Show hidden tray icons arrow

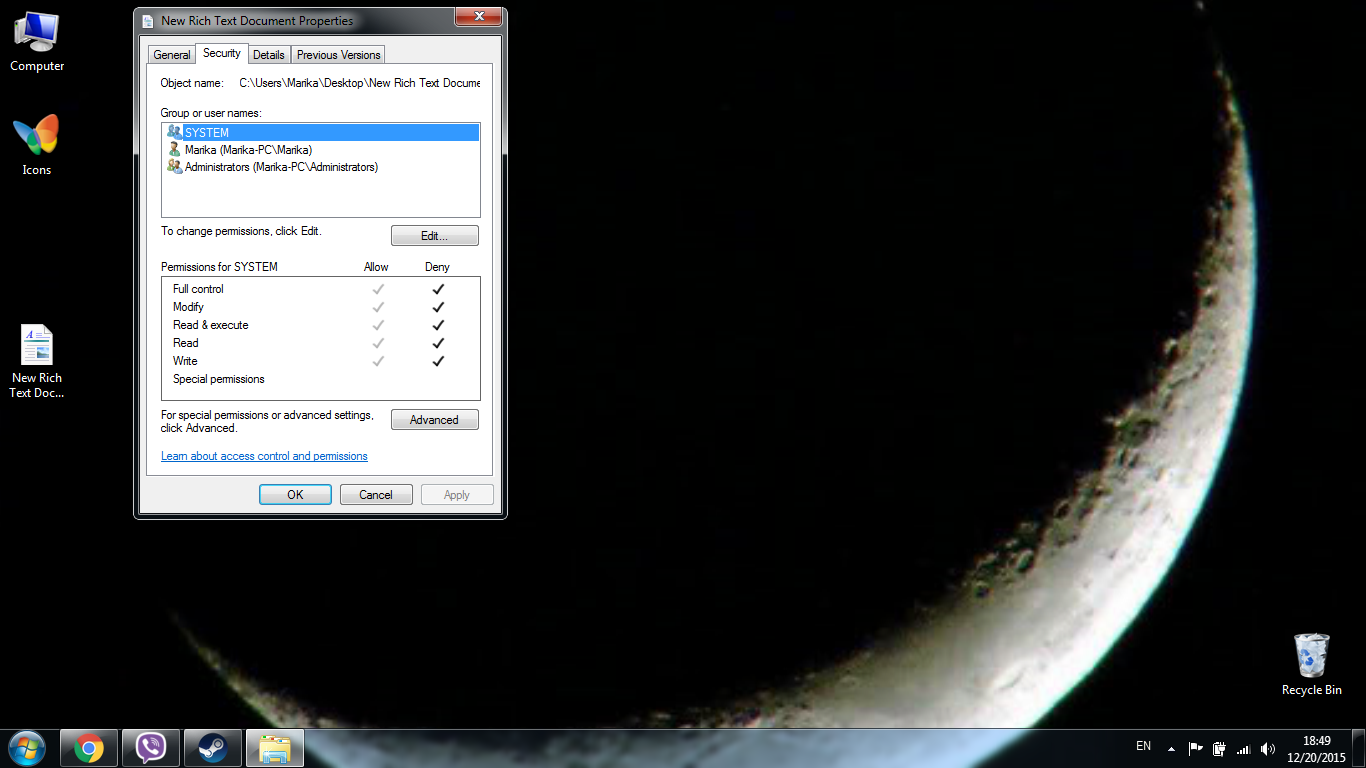(1171, 748)
